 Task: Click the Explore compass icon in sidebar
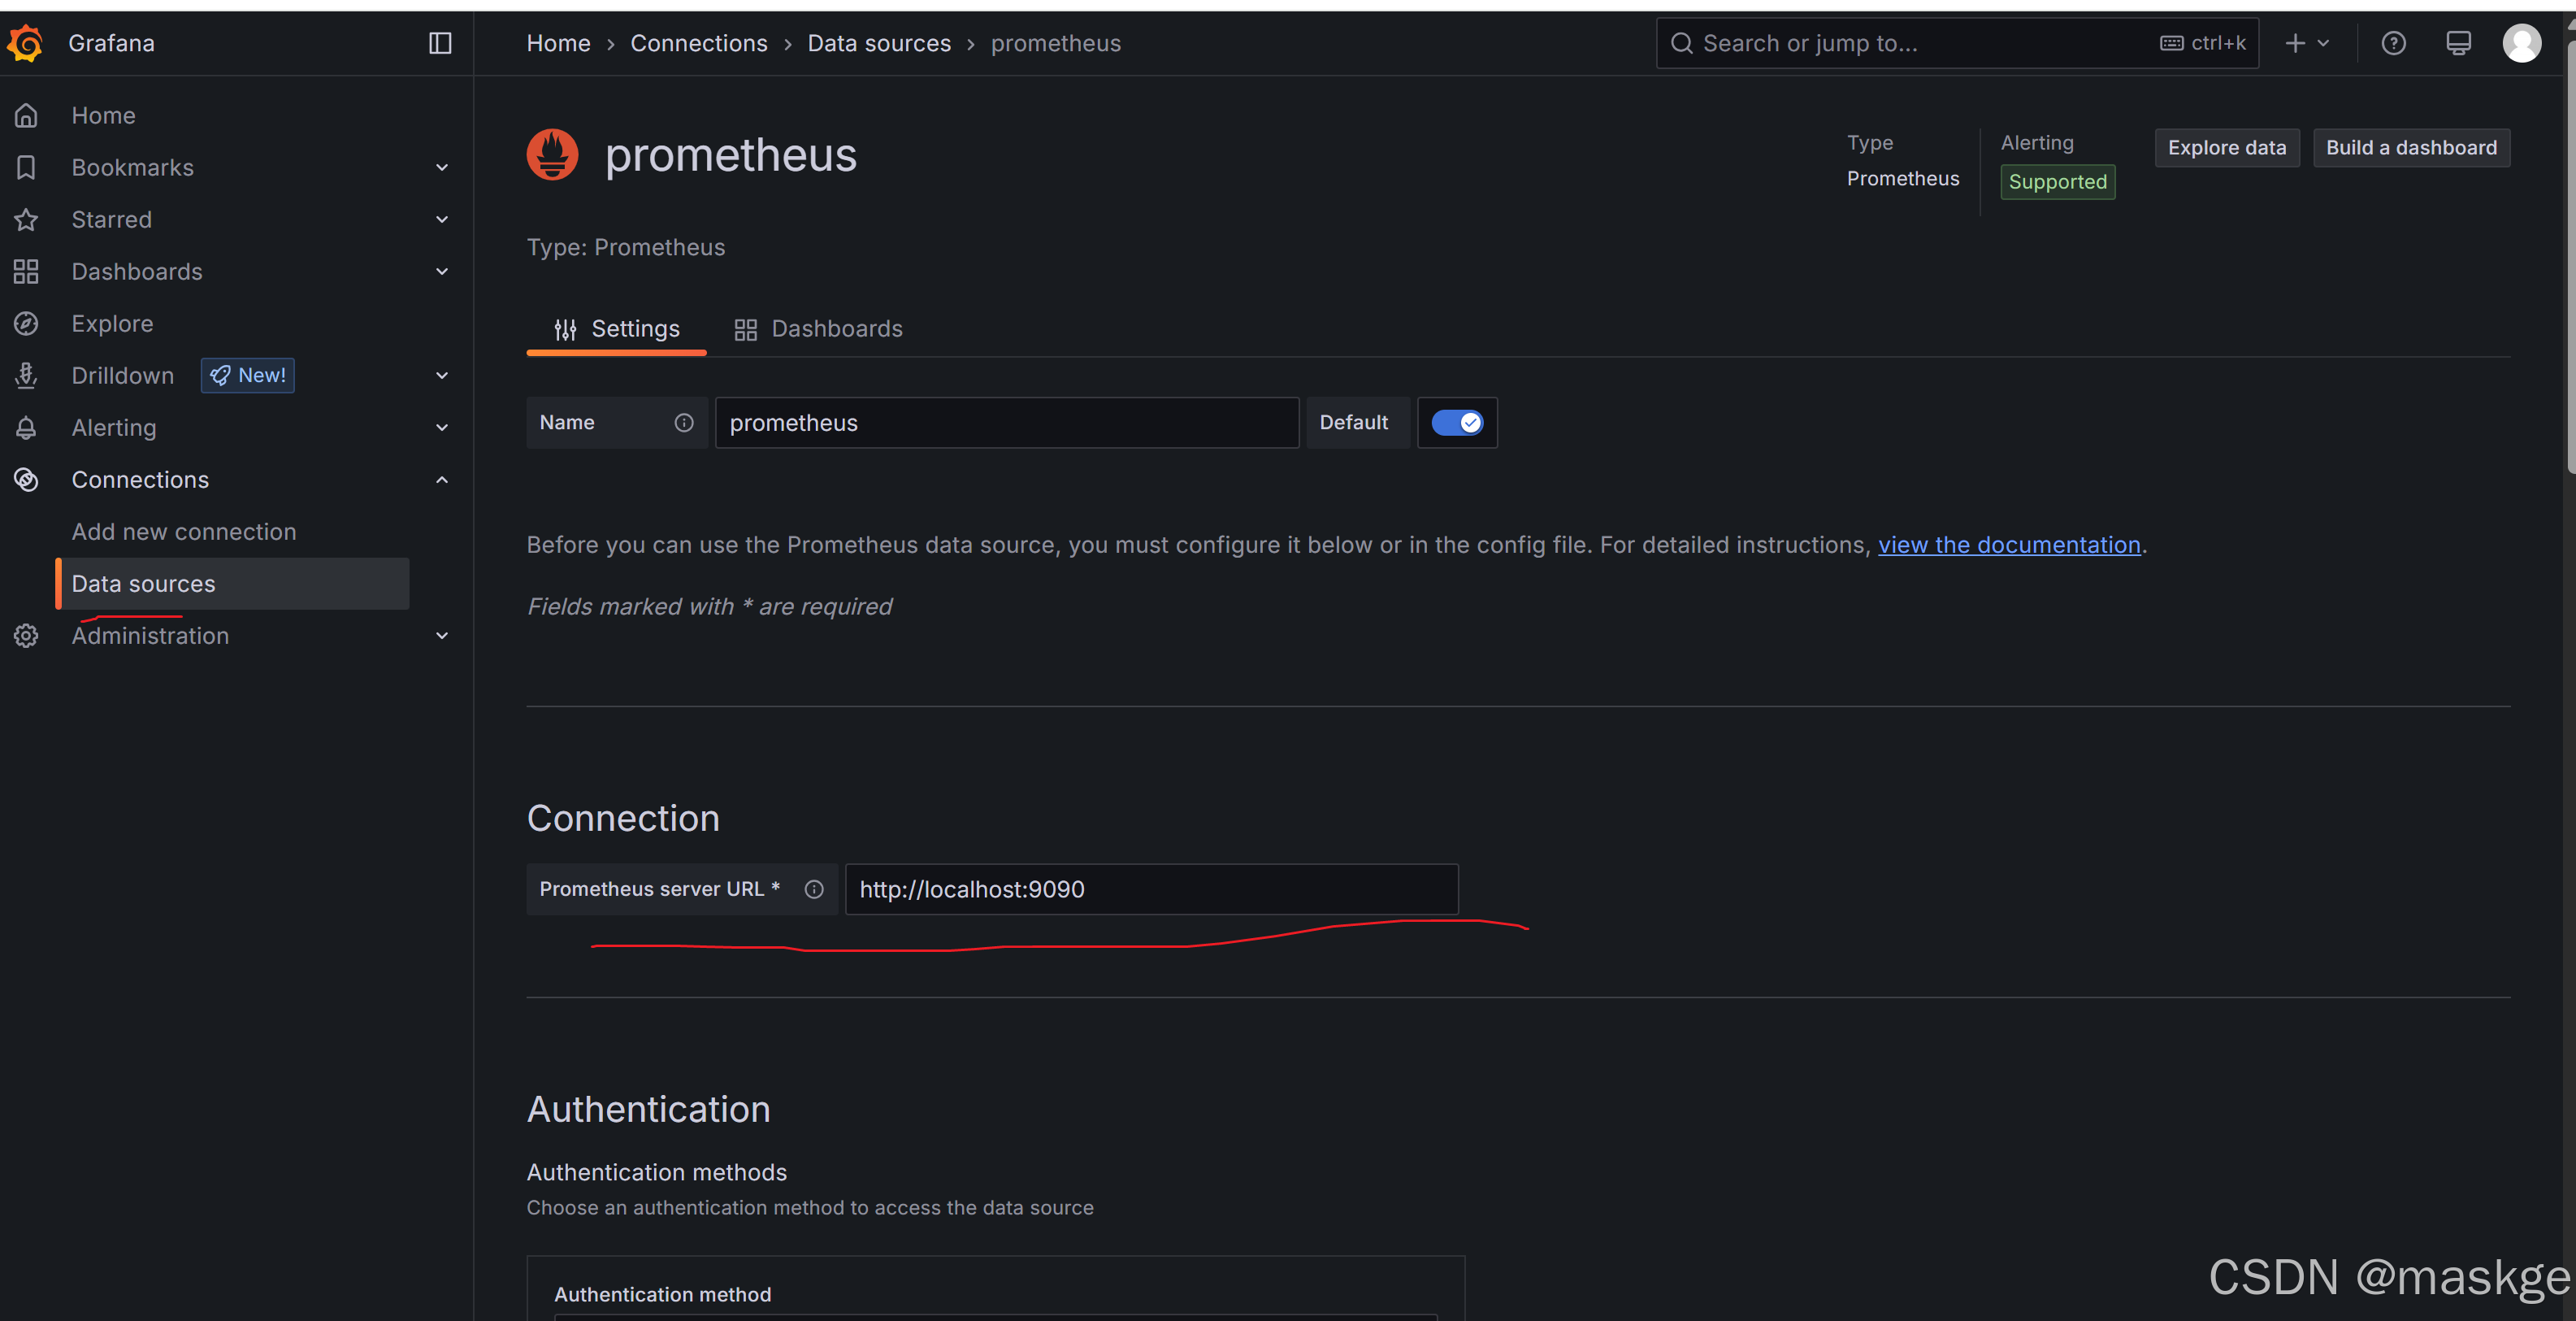(26, 324)
